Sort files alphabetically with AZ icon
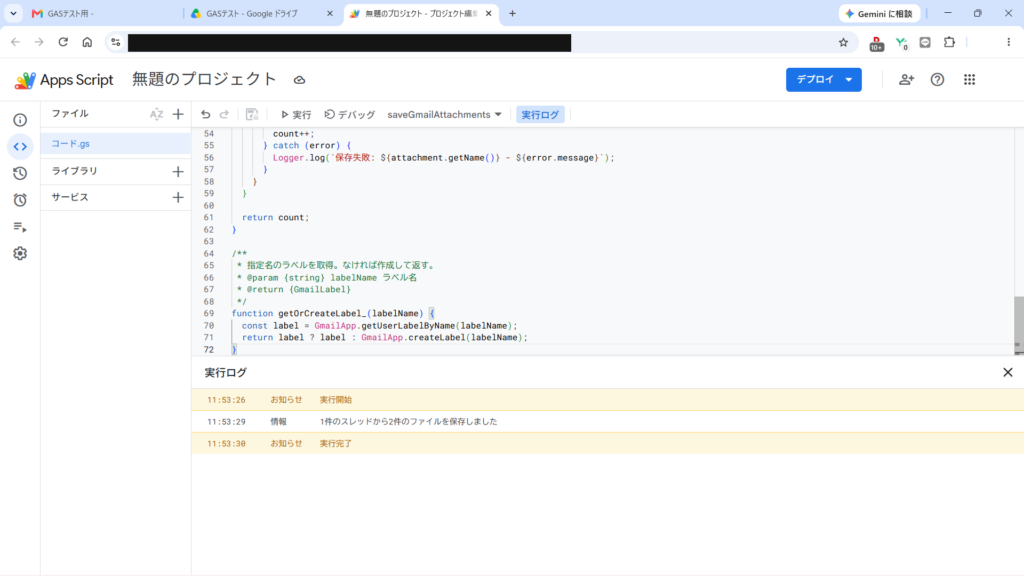 [x=157, y=114]
